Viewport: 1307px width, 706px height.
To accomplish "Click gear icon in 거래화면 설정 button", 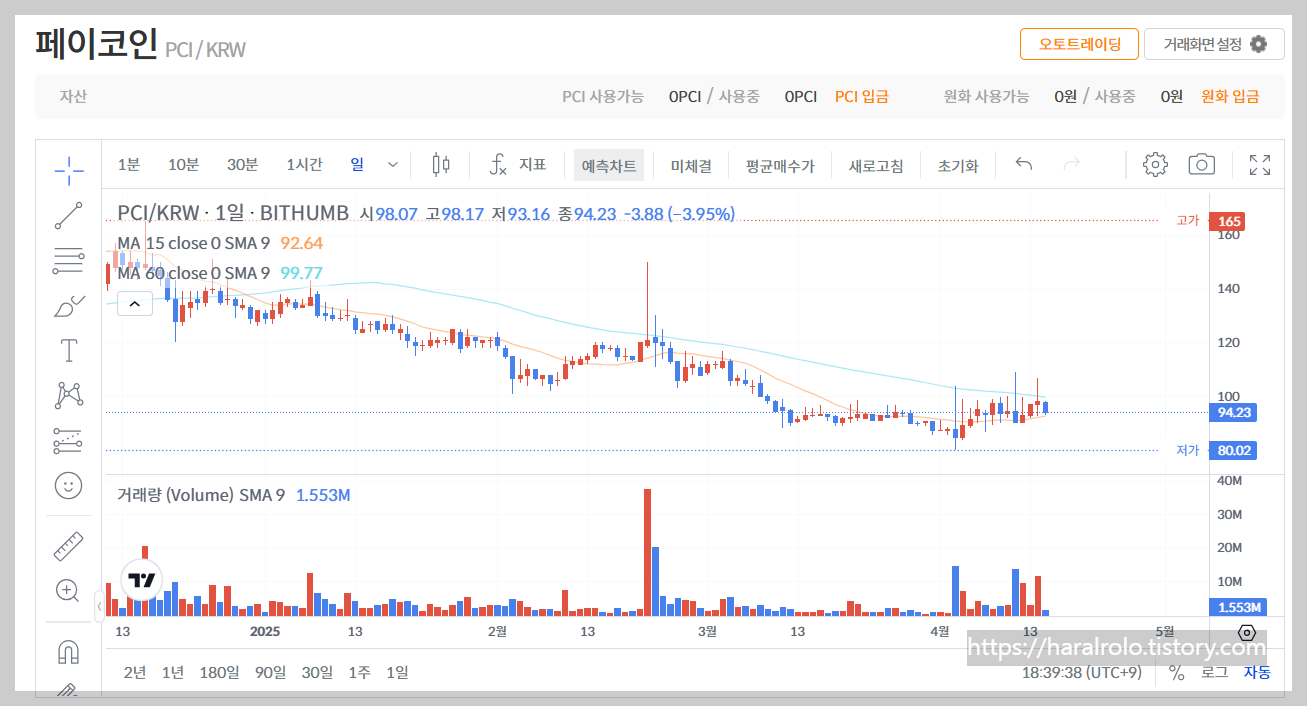I will pos(1259,44).
